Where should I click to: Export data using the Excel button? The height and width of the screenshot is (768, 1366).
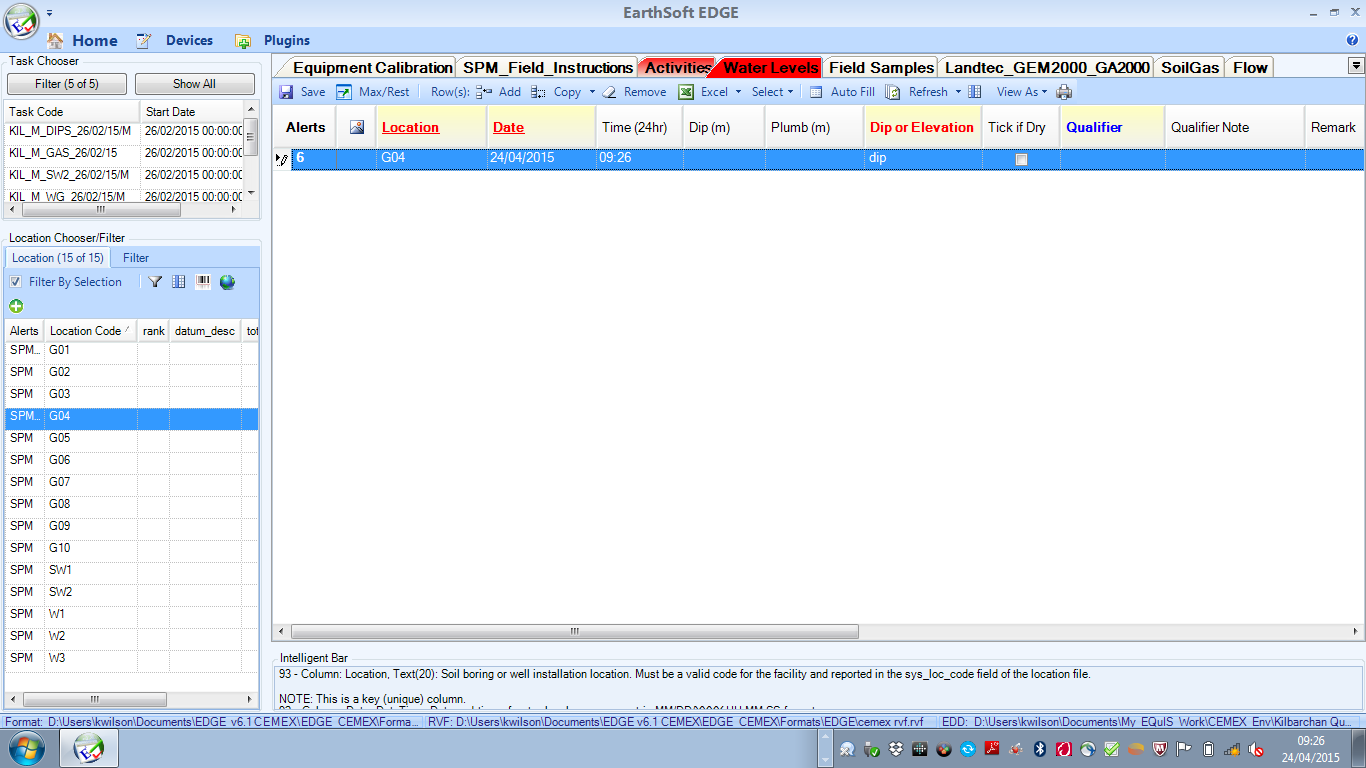tap(704, 92)
